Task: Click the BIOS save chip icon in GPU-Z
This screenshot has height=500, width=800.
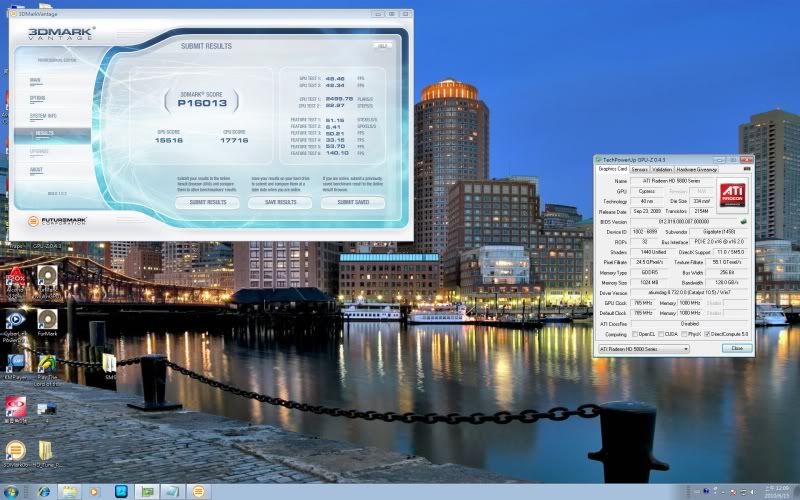Action: (744, 221)
